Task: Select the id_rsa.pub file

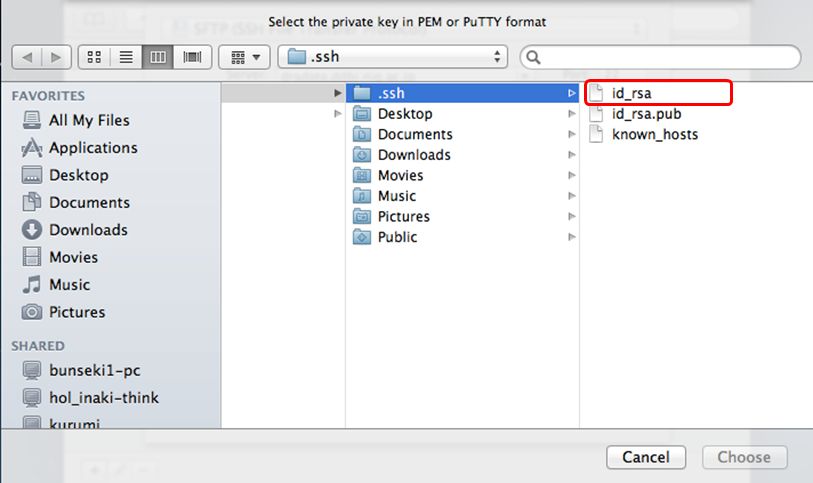Action: pyautogui.click(x=646, y=114)
